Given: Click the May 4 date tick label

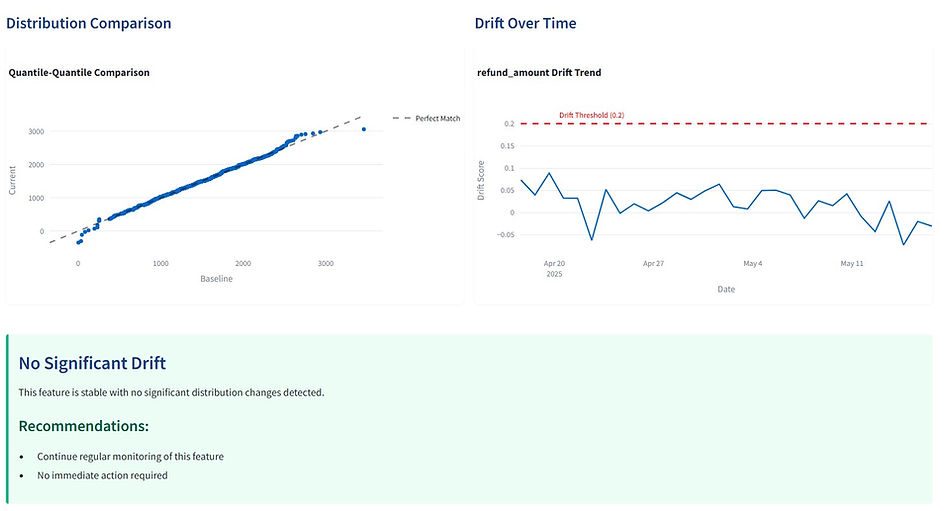Looking at the screenshot, I should (753, 264).
